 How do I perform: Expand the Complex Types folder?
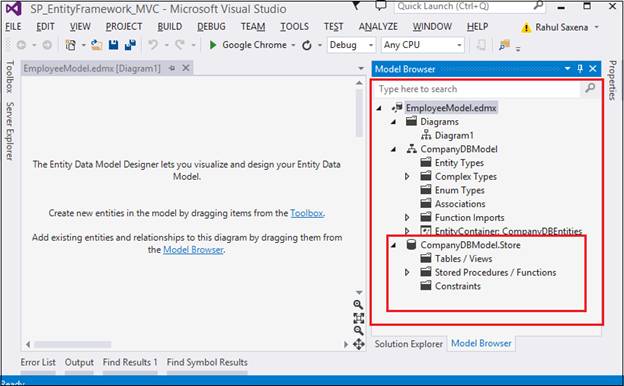[x=407, y=176]
